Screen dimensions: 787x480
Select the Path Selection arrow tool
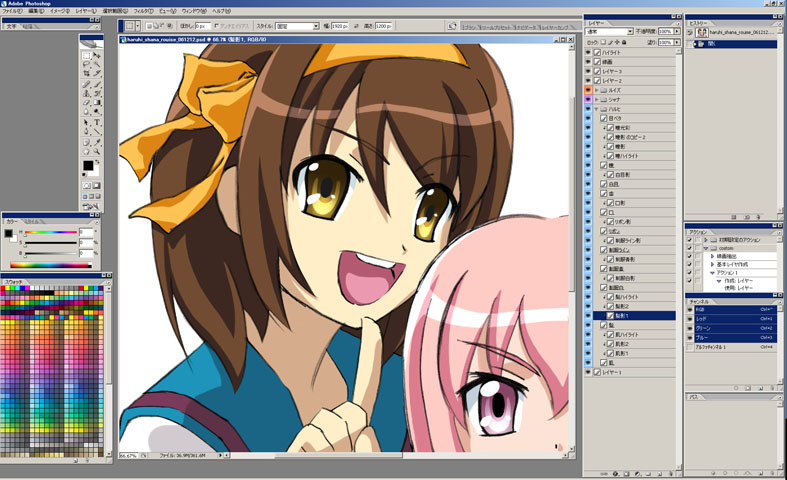pyautogui.click(x=86, y=123)
